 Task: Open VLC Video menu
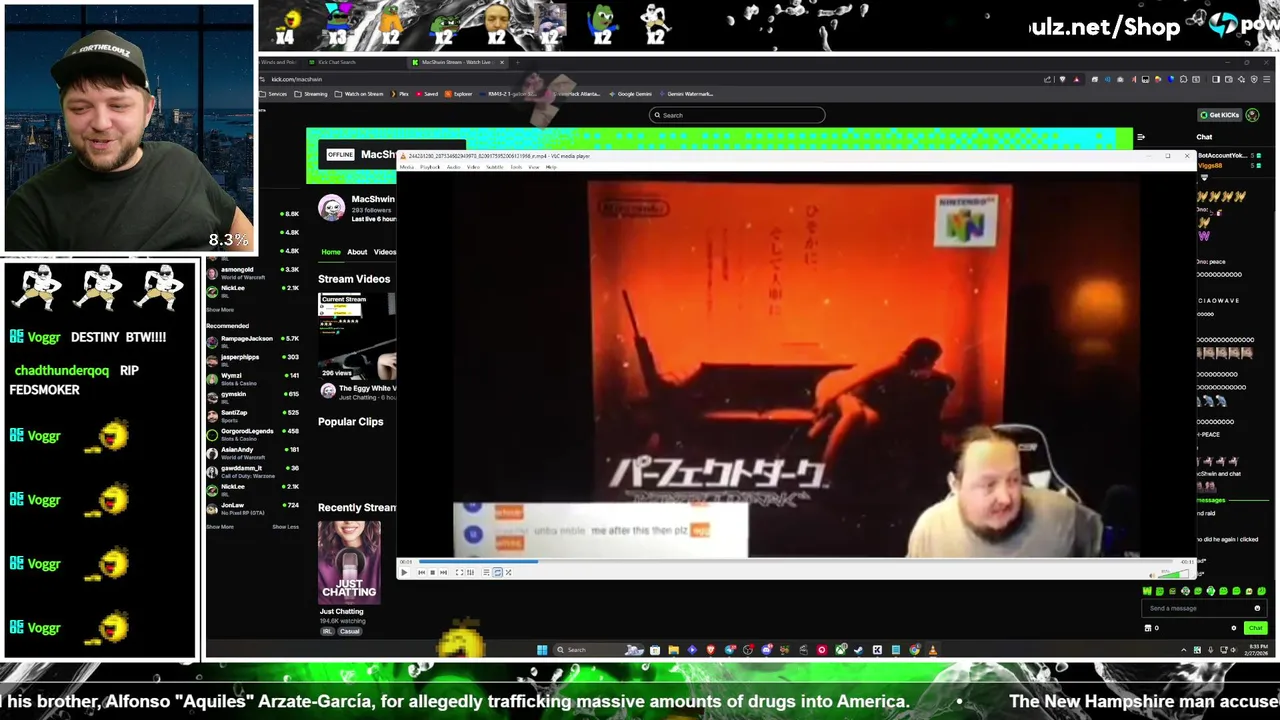click(x=473, y=167)
